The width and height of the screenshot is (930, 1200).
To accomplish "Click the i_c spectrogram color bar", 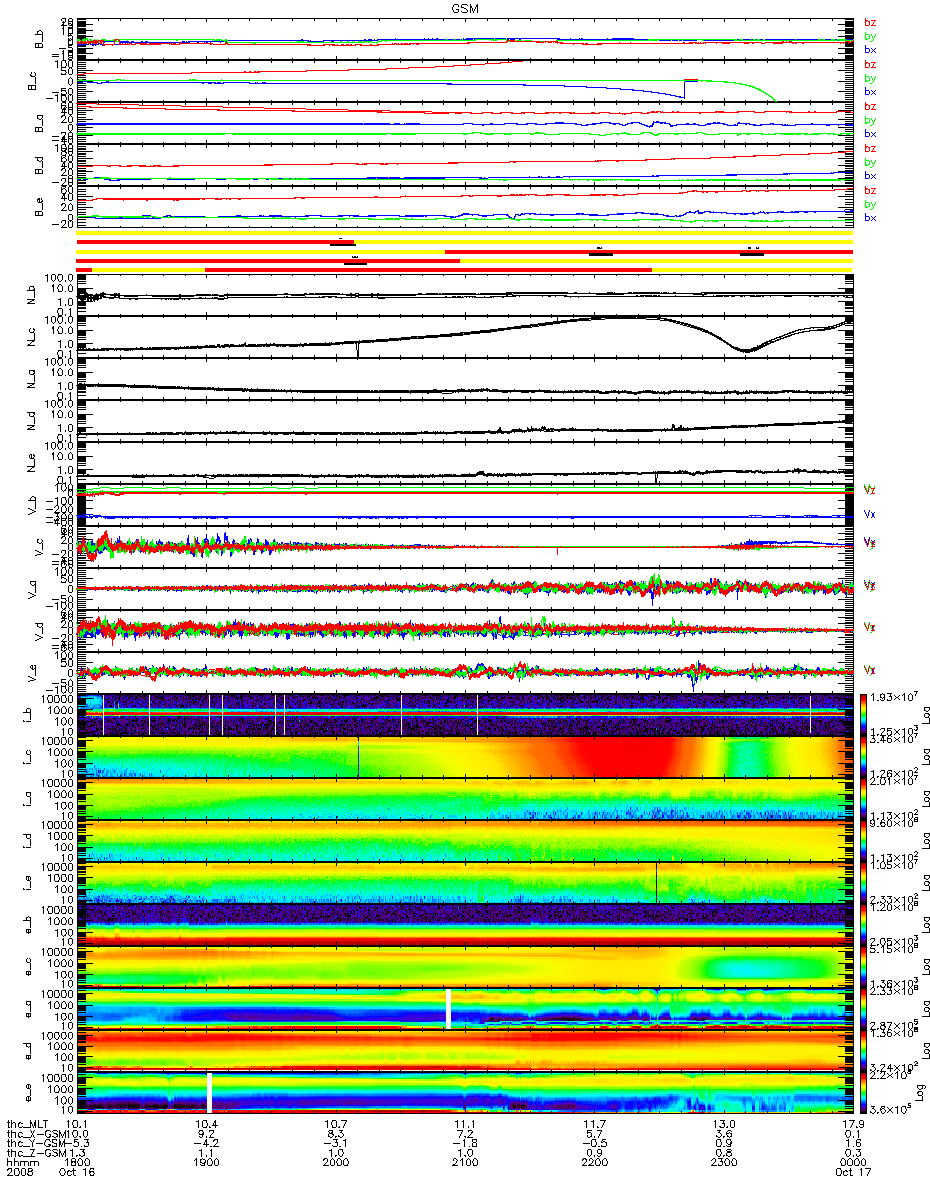I will point(865,756).
